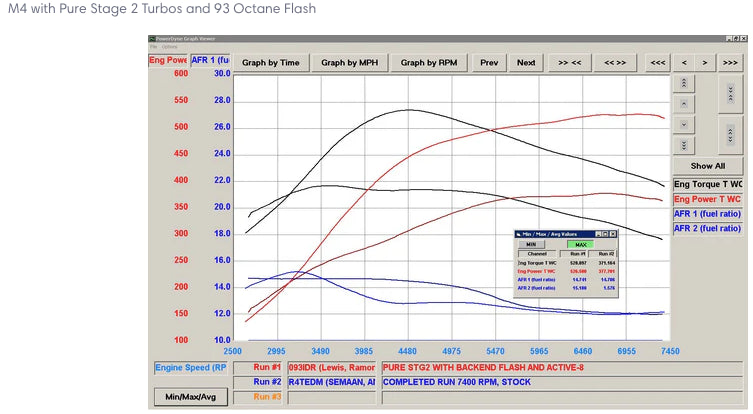Toggle the Eng Torque T WC channel

708,185
